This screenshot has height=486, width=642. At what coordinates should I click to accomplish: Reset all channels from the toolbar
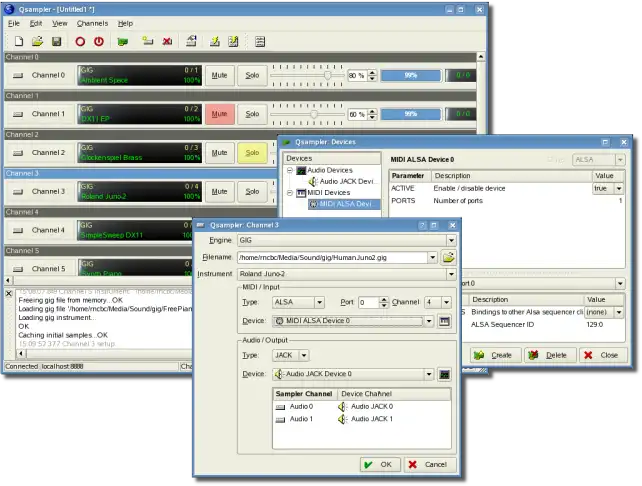pos(233,41)
